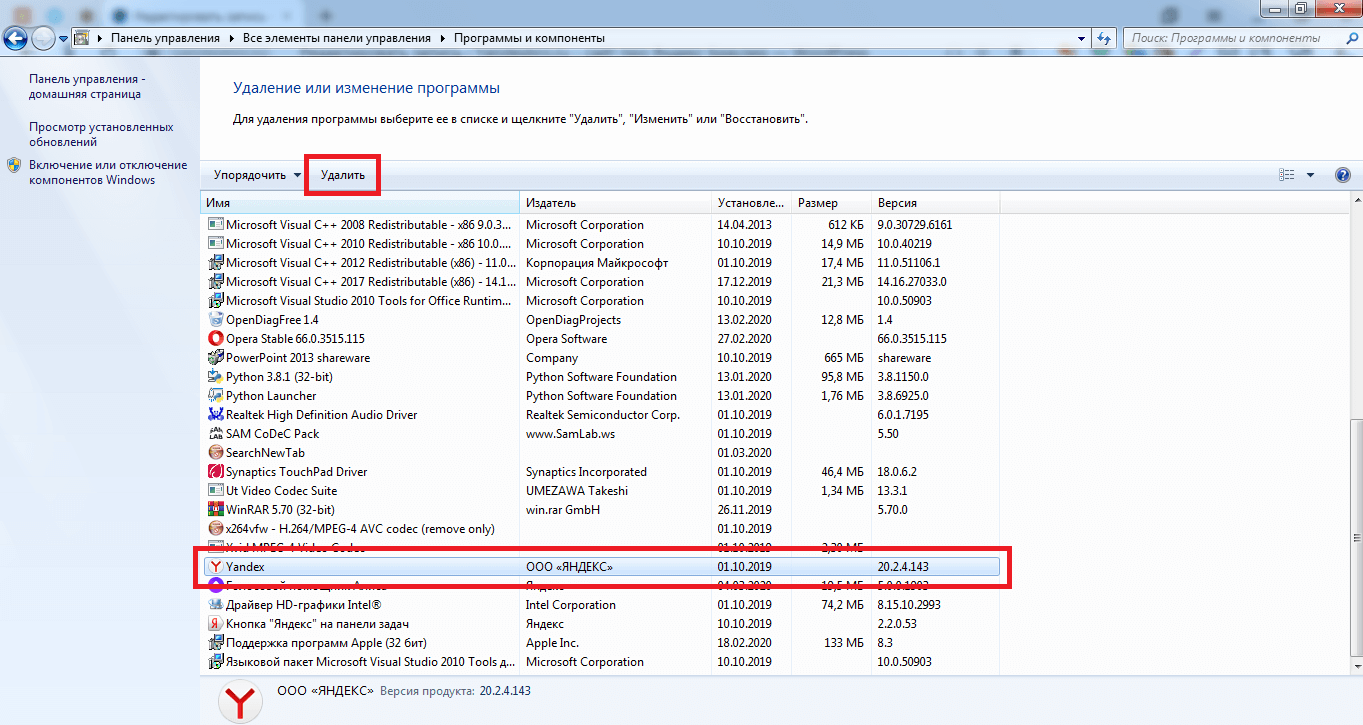1363x725 pixels.
Task: Expand arrow after Панель управления breadcrumb
Action: tap(231, 38)
